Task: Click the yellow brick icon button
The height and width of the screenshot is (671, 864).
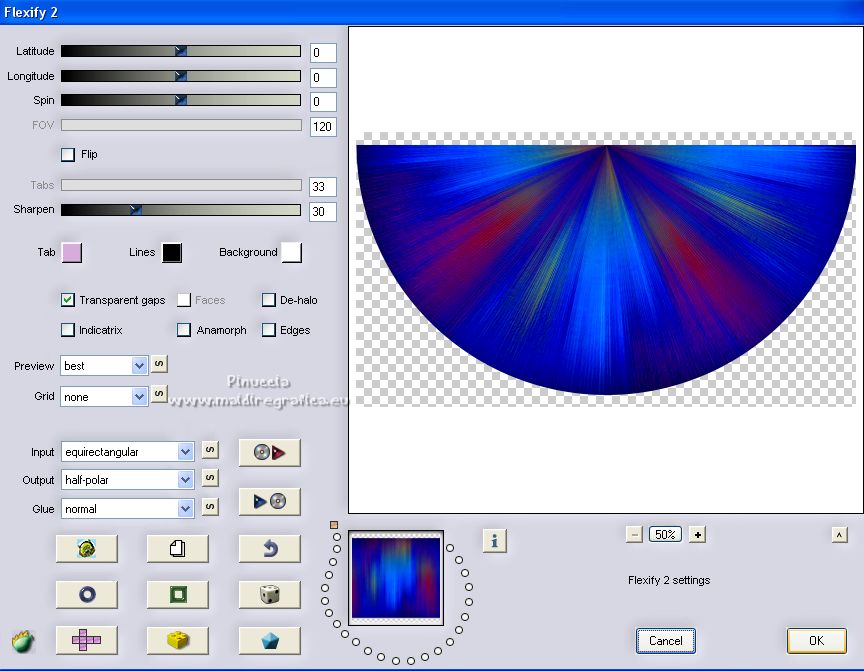Action: 177,640
